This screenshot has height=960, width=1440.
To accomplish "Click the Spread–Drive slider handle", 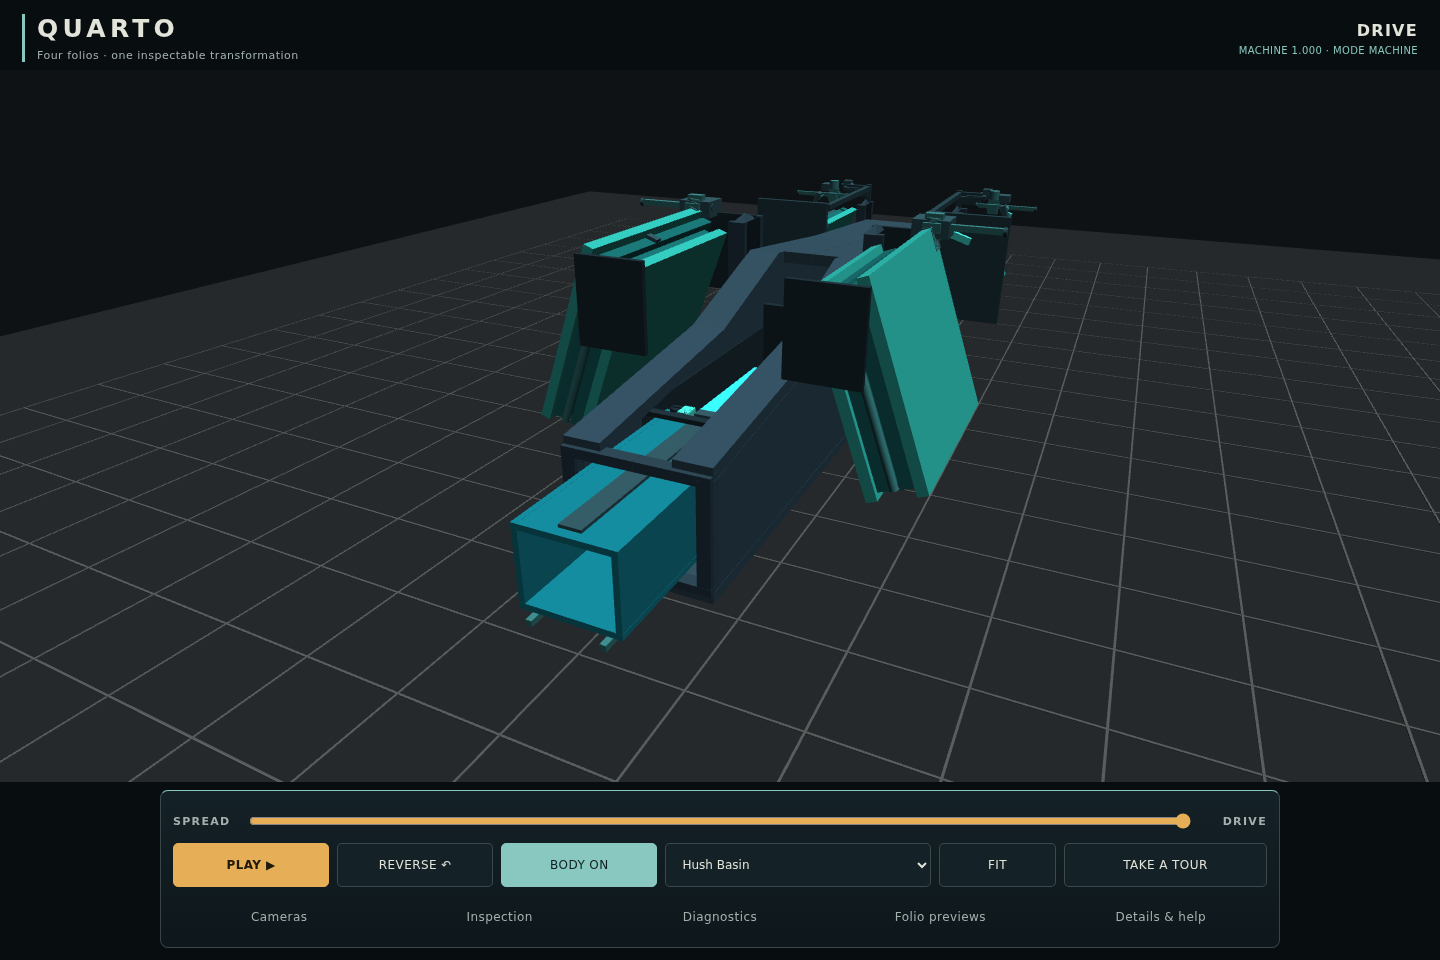I will [x=1183, y=821].
